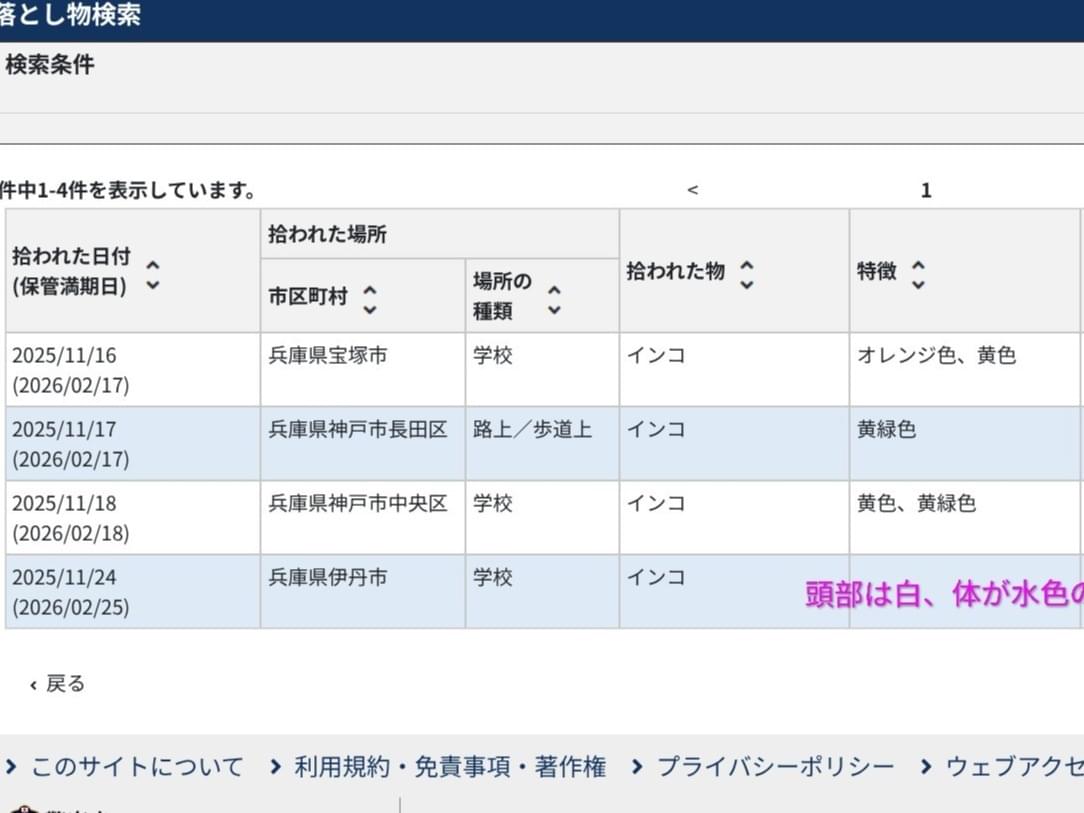
Task: Select the 兵庫県伊丹市 cell
Action: (328, 578)
